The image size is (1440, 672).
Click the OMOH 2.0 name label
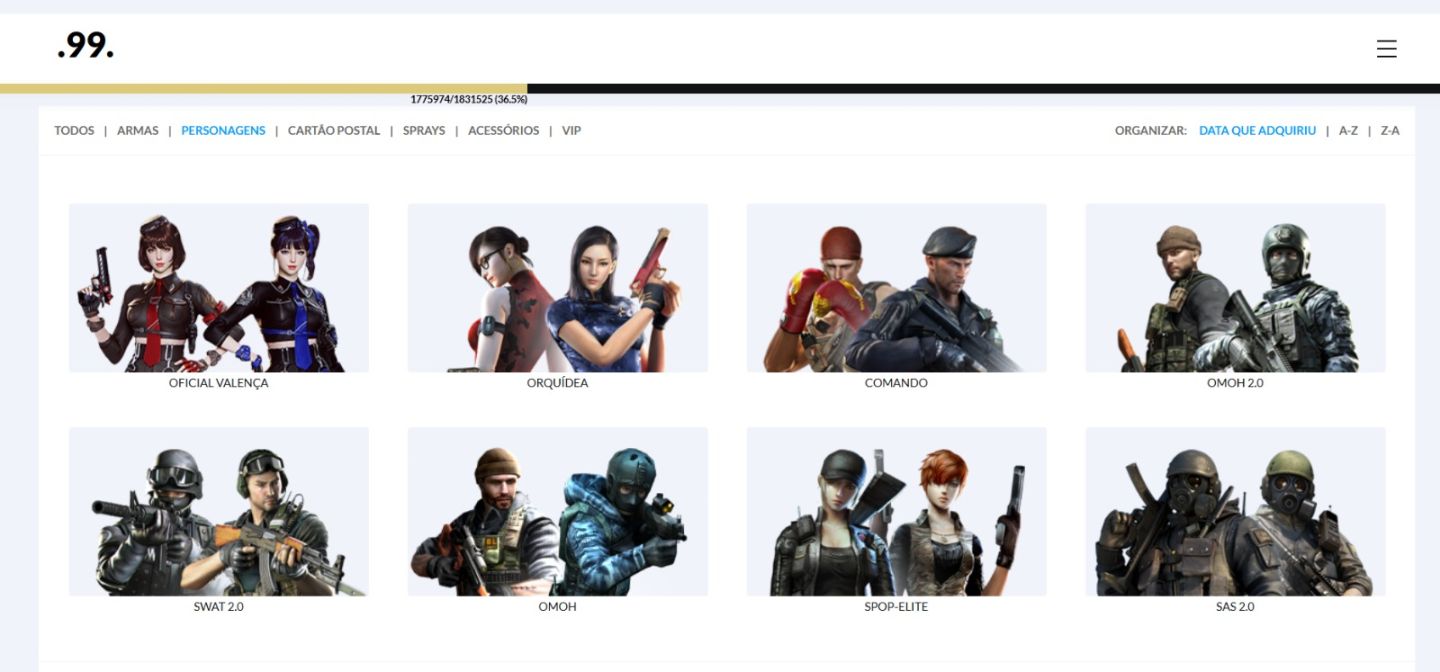tap(1236, 383)
